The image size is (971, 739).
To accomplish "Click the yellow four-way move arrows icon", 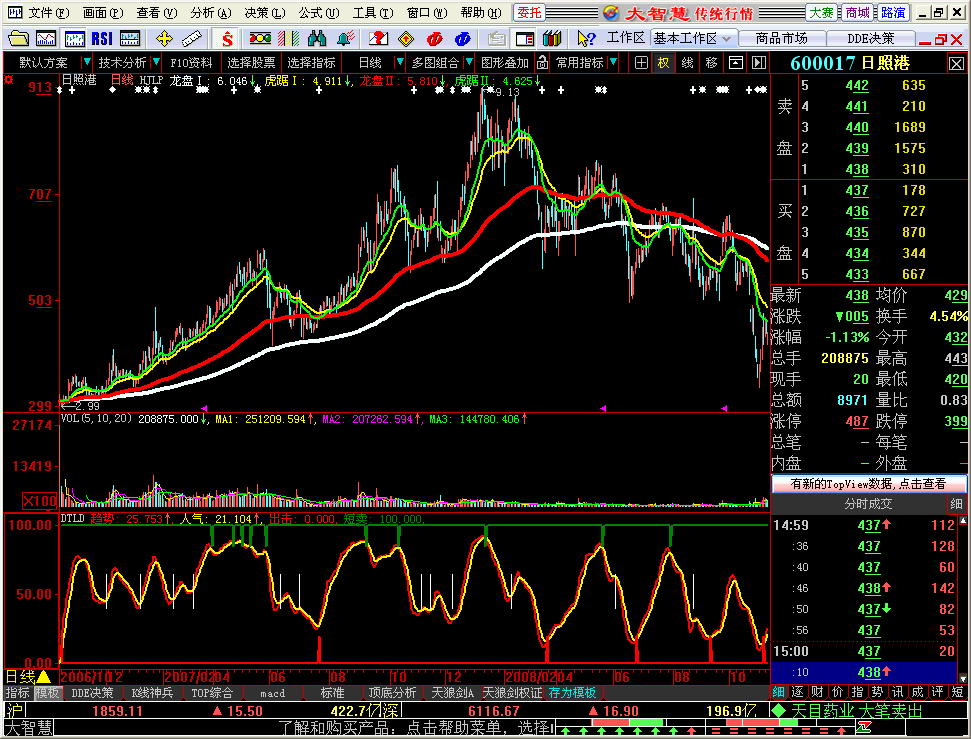I will click(163, 39).
